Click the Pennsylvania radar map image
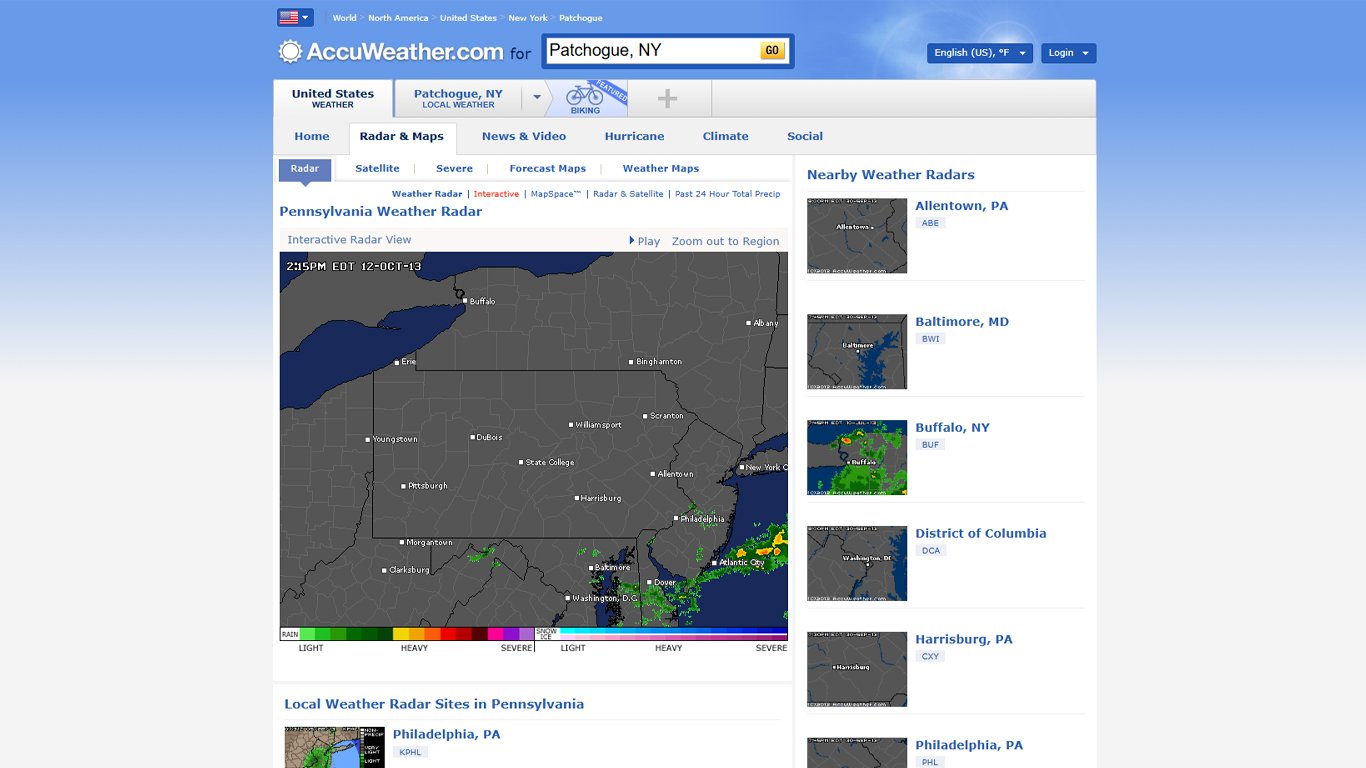Screen dimensions: 1366x768 click(533, 439)
